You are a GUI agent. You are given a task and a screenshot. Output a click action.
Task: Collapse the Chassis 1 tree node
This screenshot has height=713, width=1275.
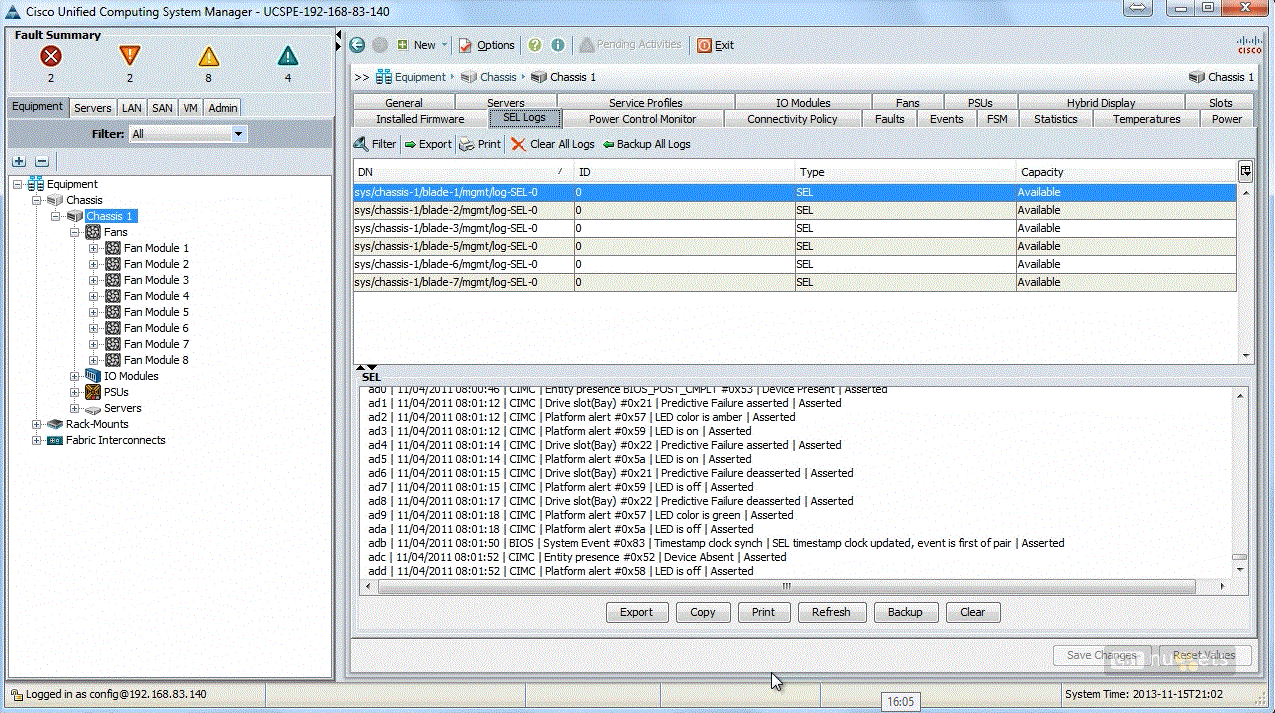point(56,216)
